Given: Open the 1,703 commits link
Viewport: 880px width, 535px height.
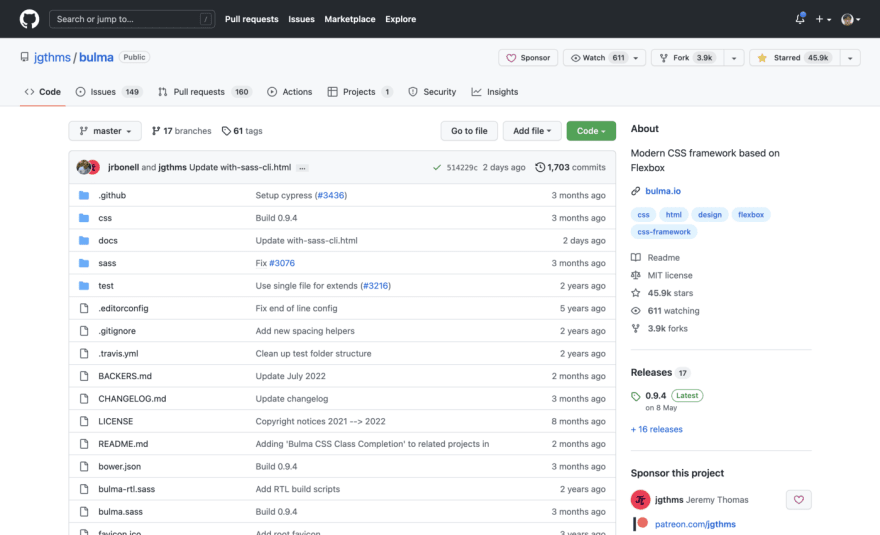Looking at the screenshot, I should point(570,167).
